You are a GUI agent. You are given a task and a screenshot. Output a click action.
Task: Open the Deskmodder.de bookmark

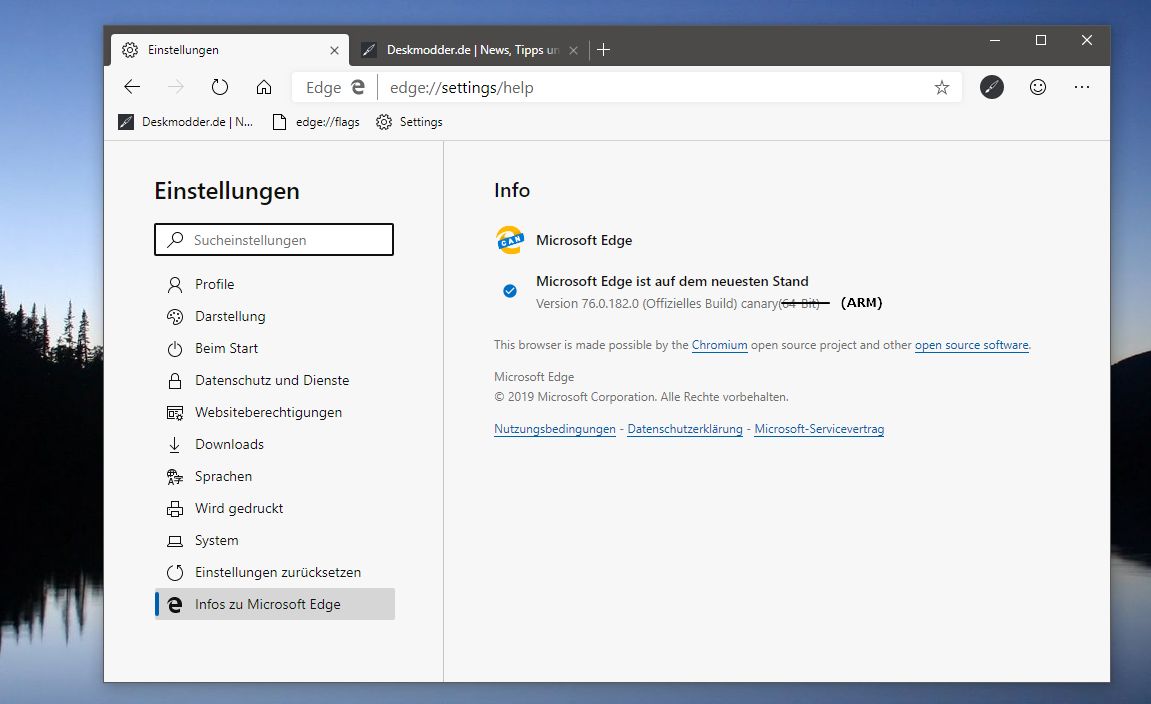pyautogui.click(x=186, y=122)
